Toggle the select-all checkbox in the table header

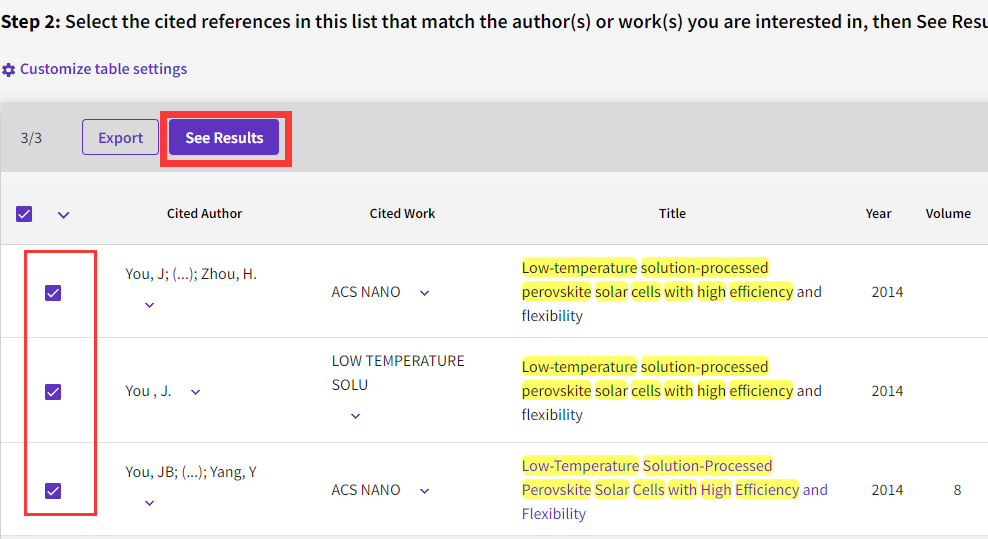(x=25, y=214)
